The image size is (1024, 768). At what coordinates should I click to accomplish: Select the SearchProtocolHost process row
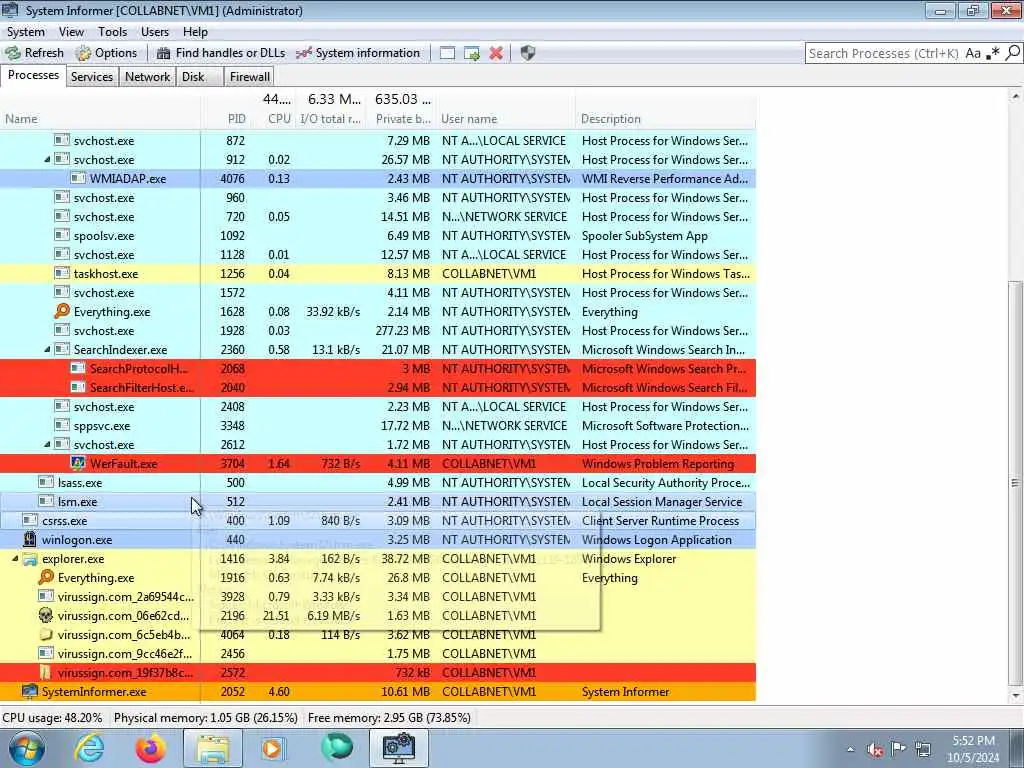pyautogui.click(x=377, y=368)
